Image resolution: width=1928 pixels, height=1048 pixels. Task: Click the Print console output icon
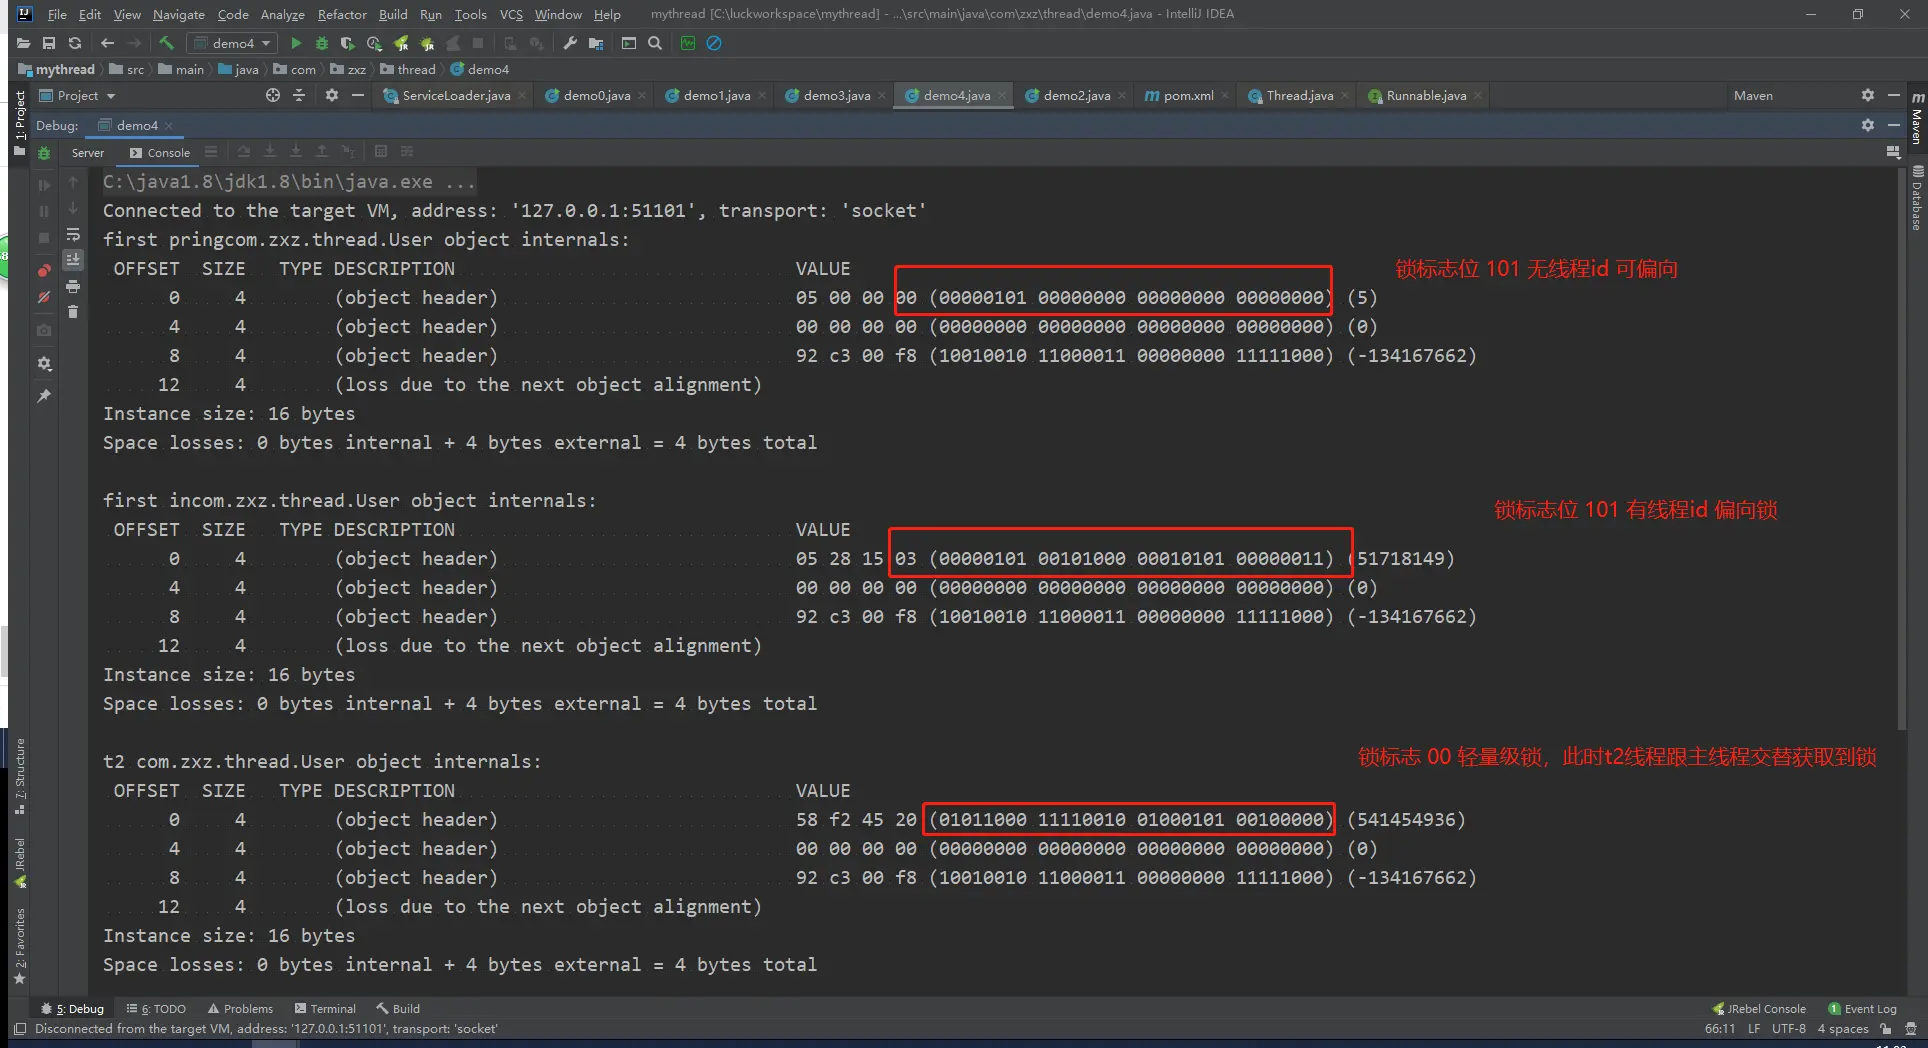coord(73,287)
